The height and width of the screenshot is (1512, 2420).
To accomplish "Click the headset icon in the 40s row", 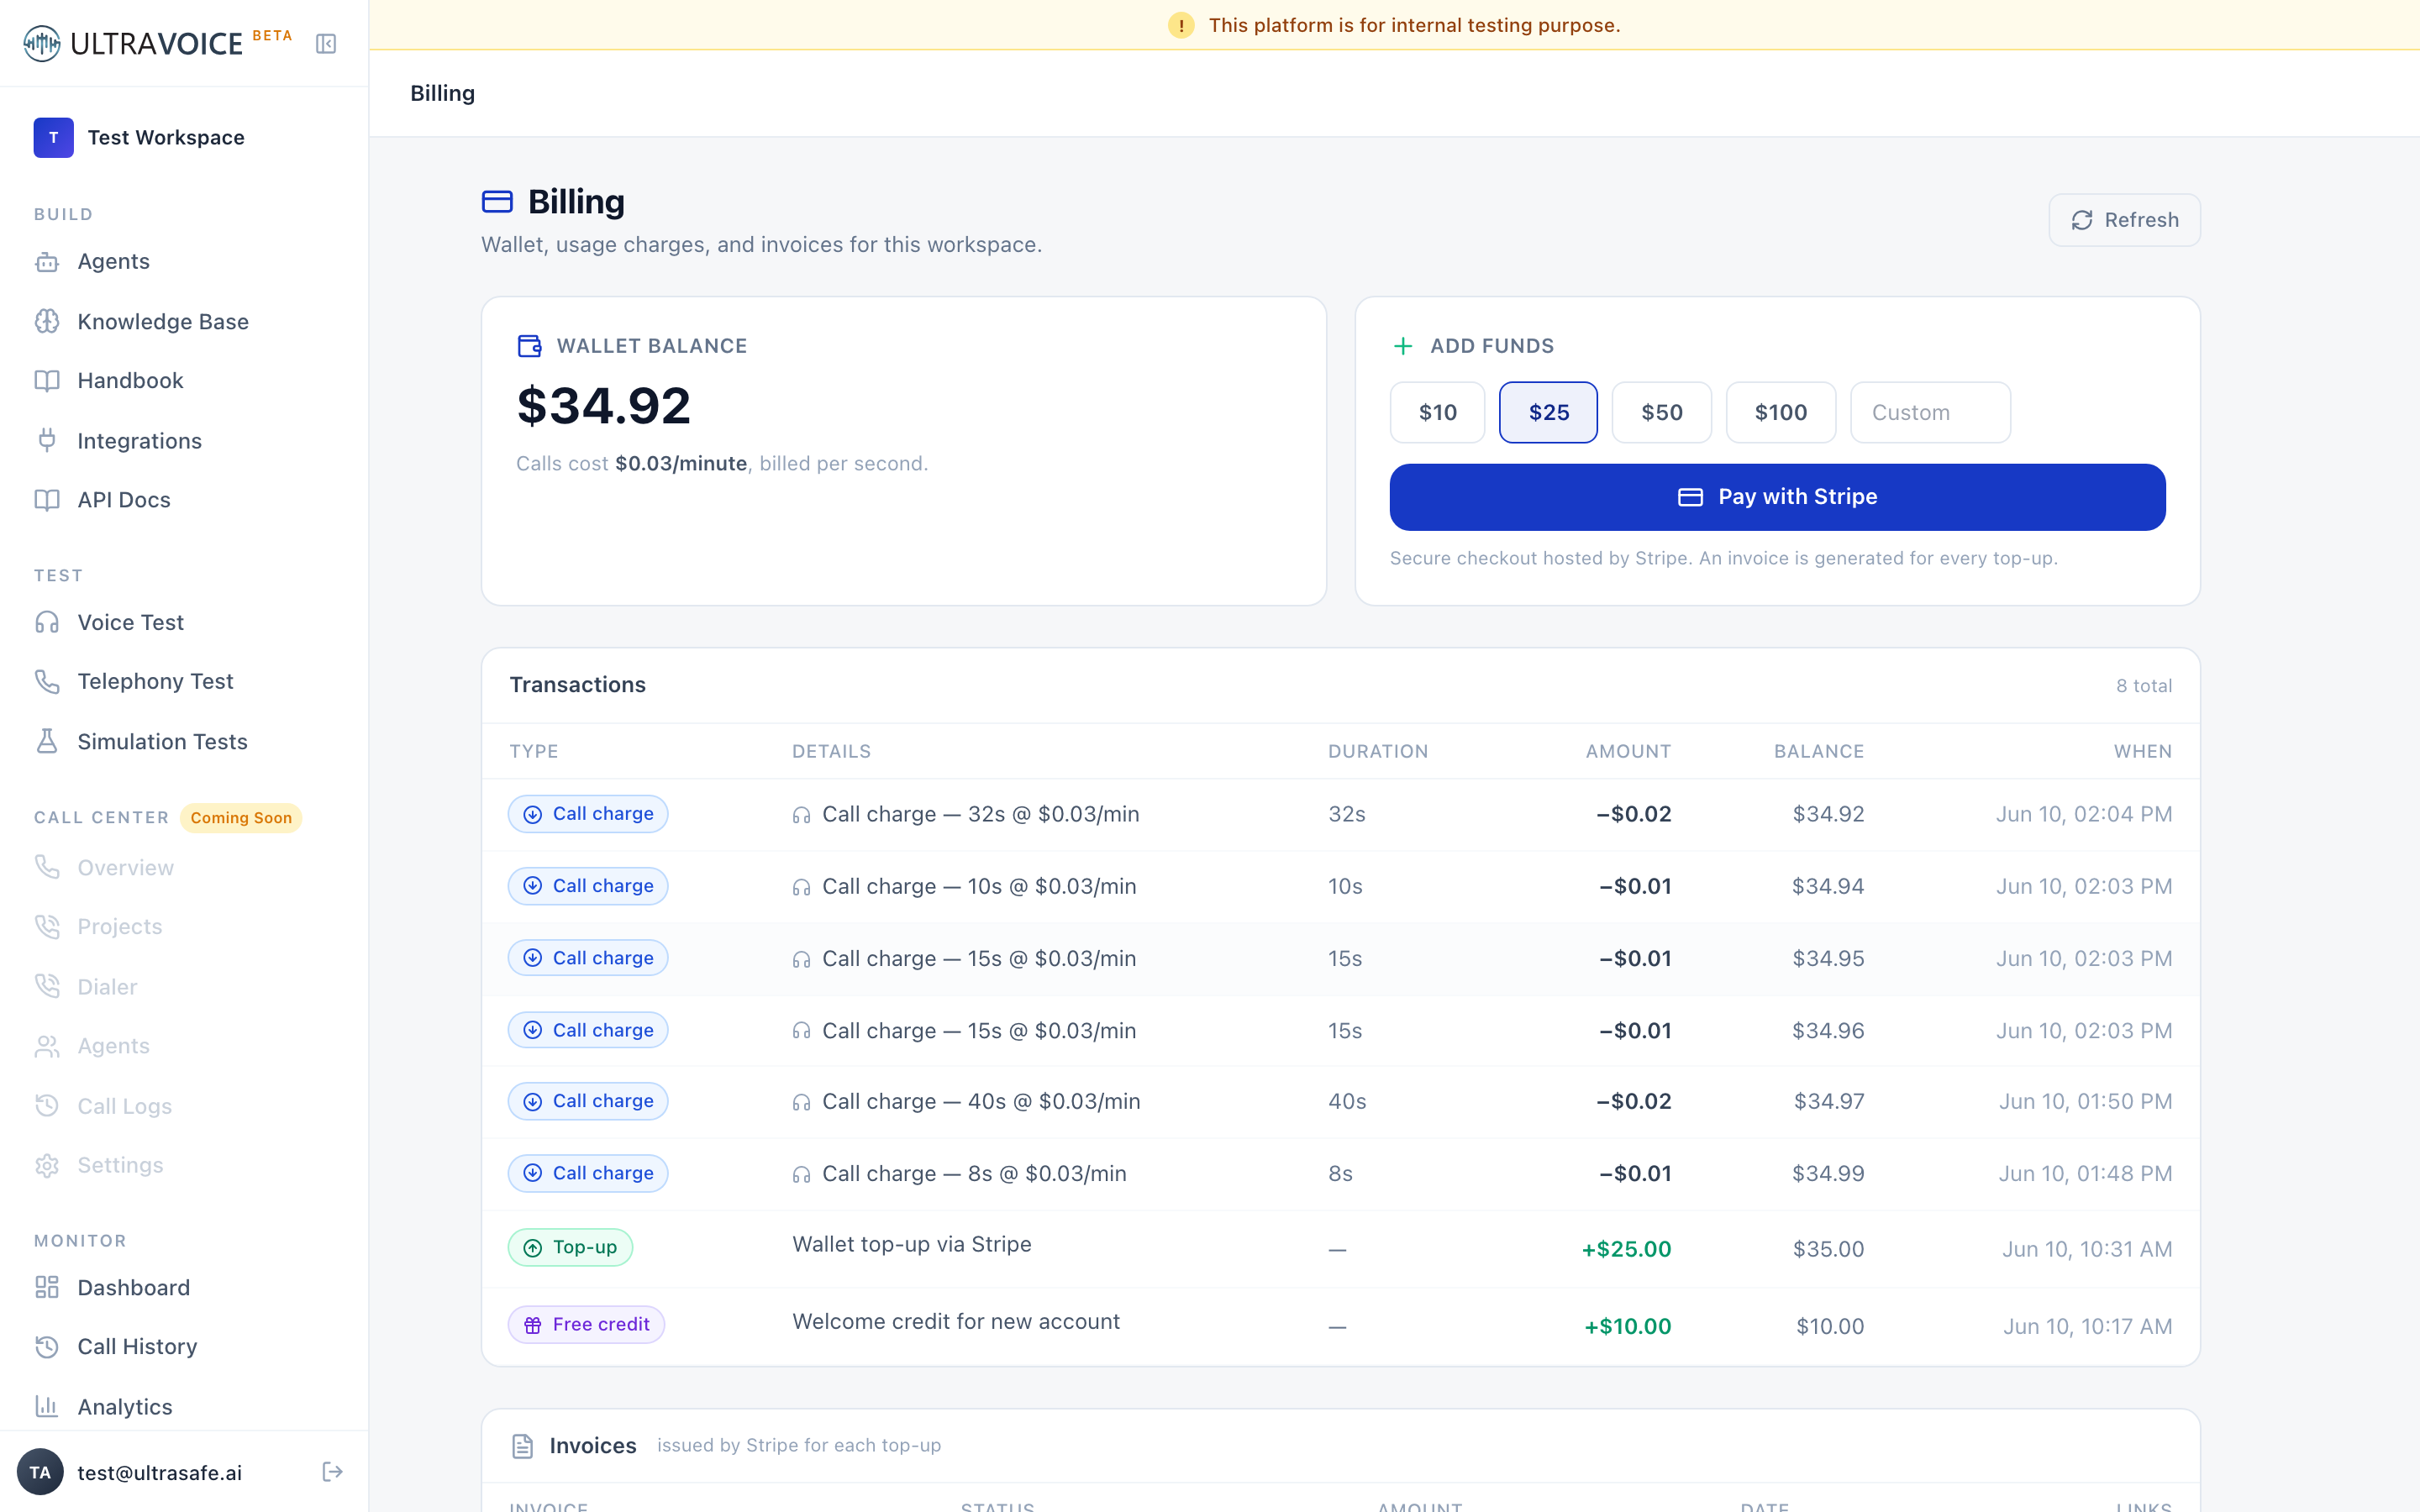I will pyautogui.click(x=801, y=1102).
